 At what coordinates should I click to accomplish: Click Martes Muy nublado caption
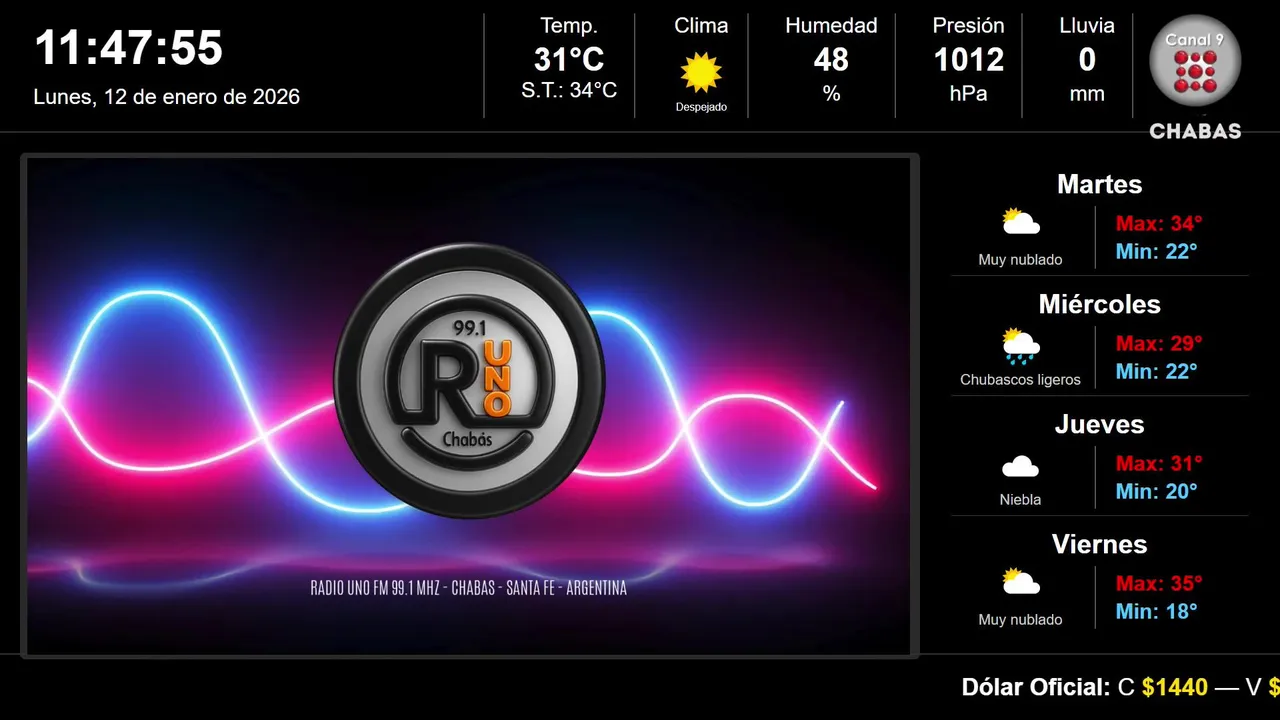pos(1020,260)
